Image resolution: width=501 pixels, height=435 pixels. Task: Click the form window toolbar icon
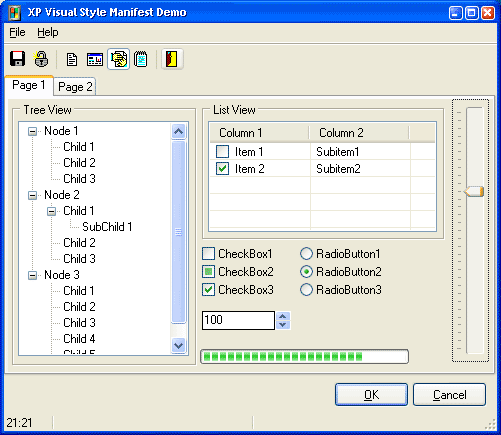pos(95,60)
